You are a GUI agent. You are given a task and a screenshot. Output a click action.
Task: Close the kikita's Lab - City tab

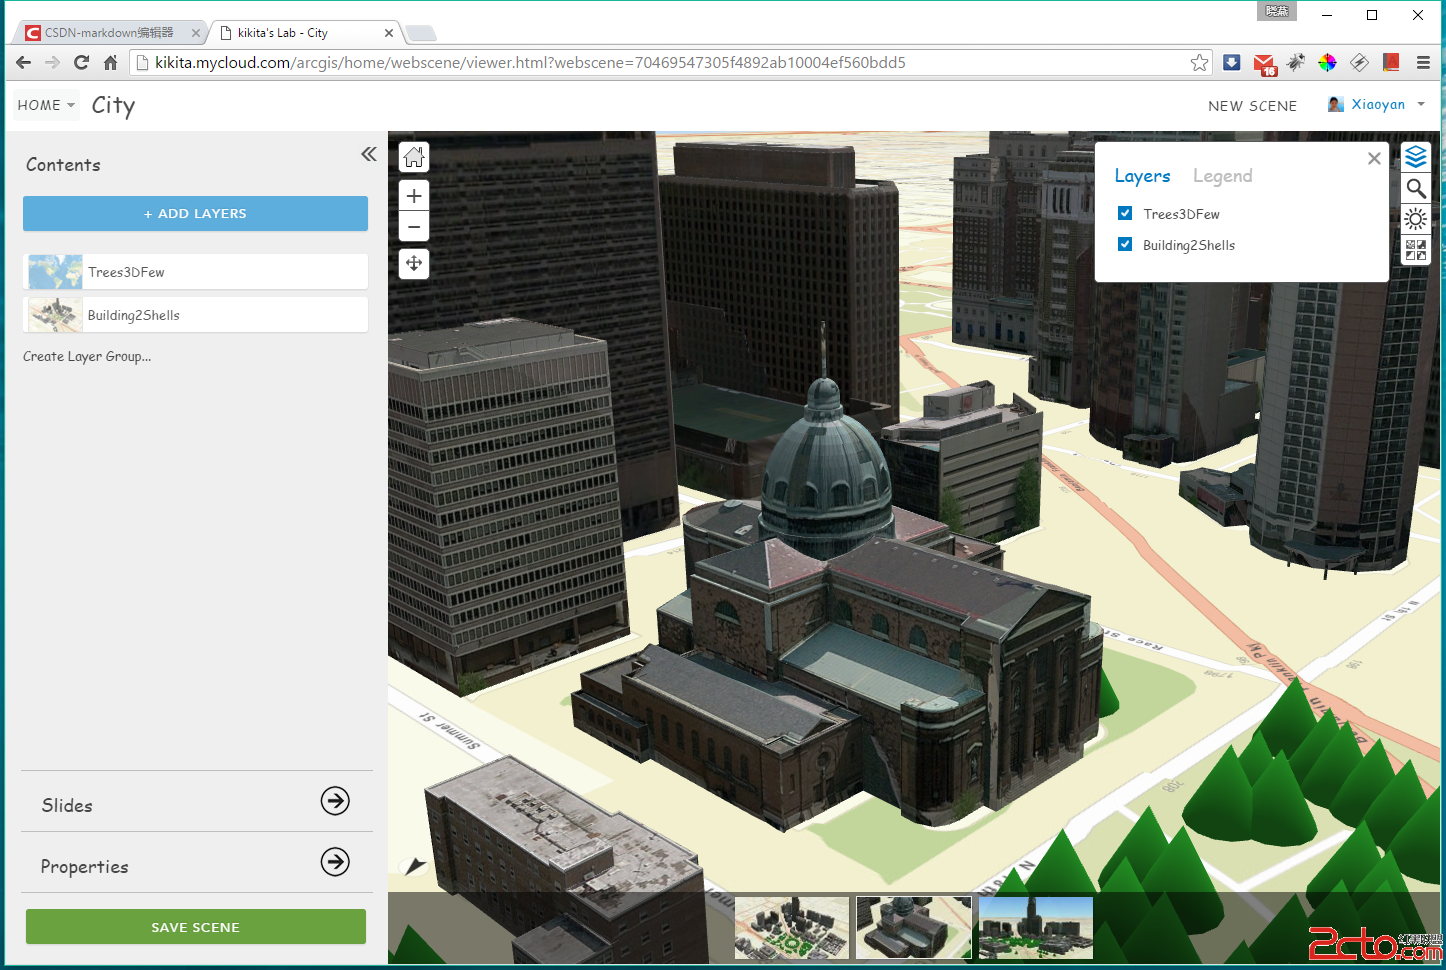(x=389, y=33)
